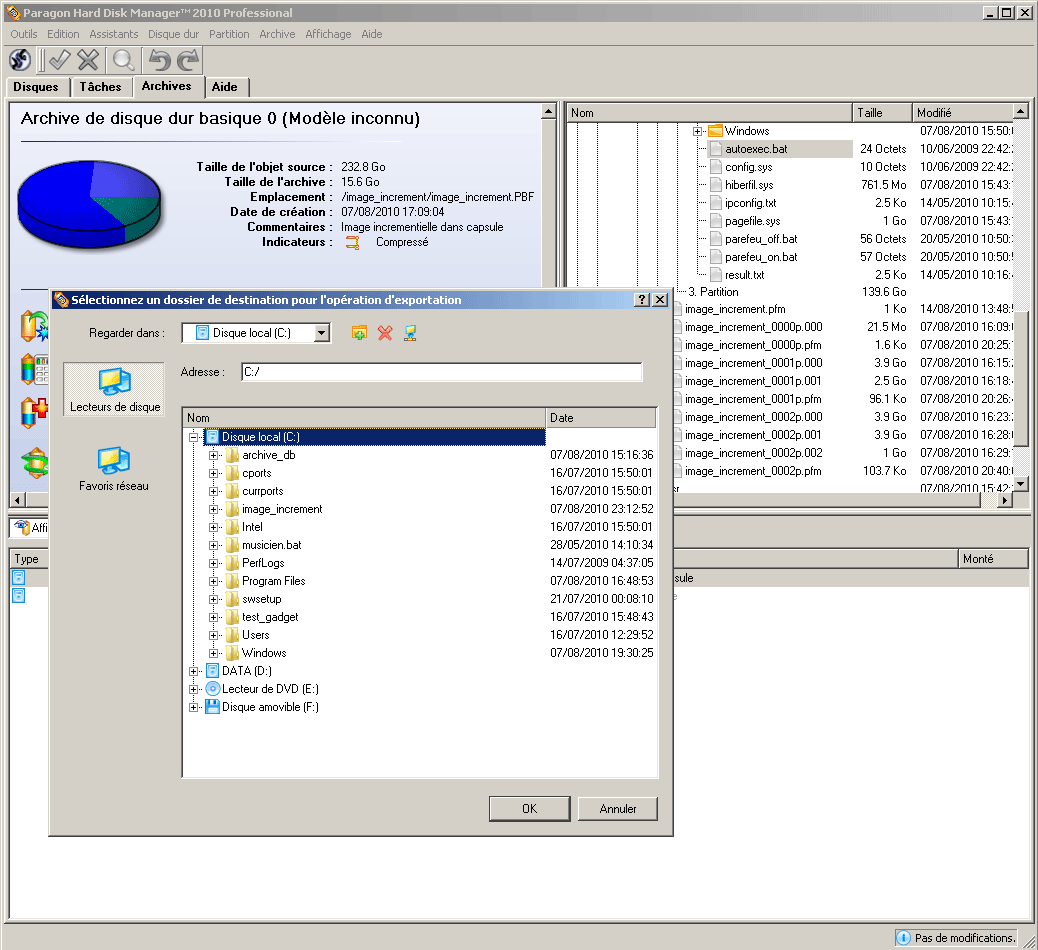This screenshot has width=1038, height=950.
Task: Switch to the Aide tab
Action: 224,87
